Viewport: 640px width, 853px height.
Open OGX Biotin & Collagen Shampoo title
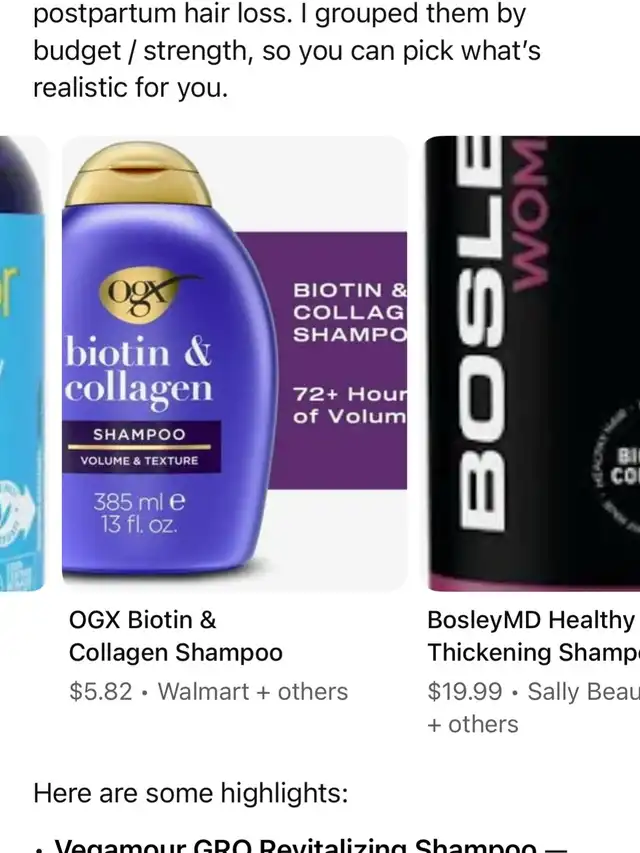[x=176, y=636]
